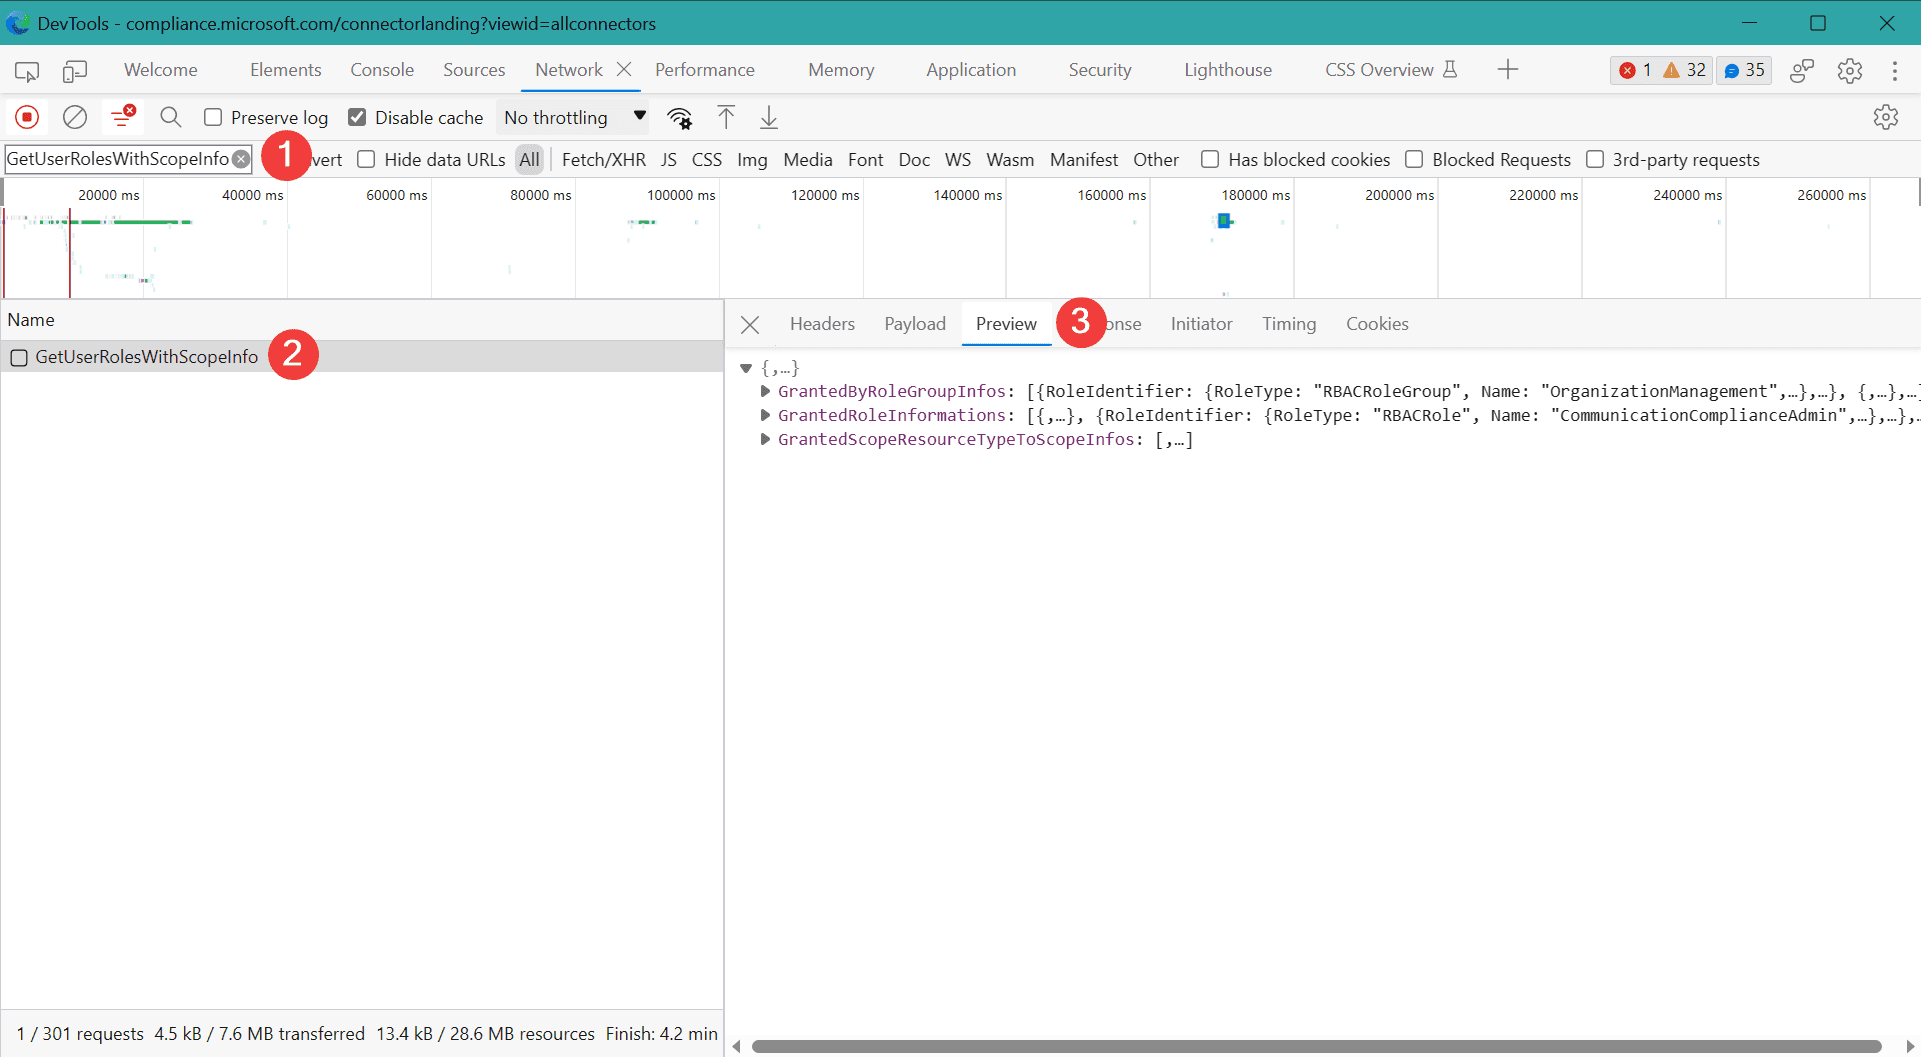
Task: Open DevTools settings gear icon
Action: click(x=1850, y=70)
